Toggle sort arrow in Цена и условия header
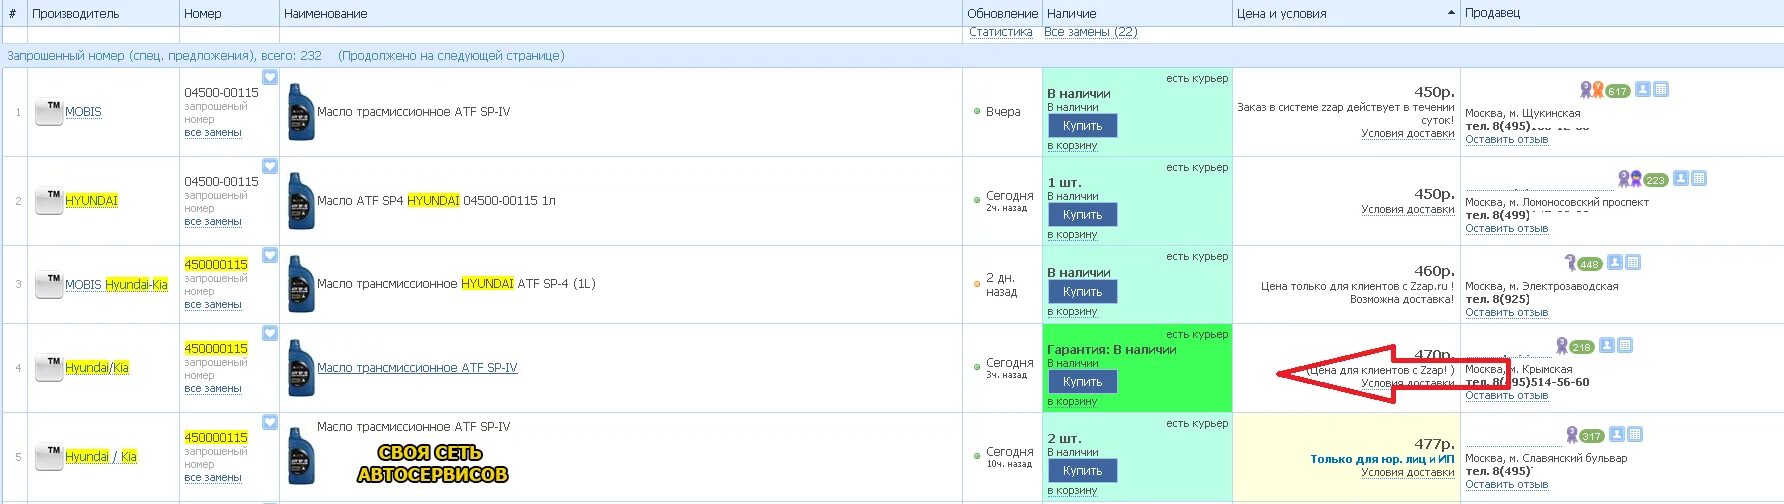The height and width of the screenshot is (504, 1784). click(1451, 13)
